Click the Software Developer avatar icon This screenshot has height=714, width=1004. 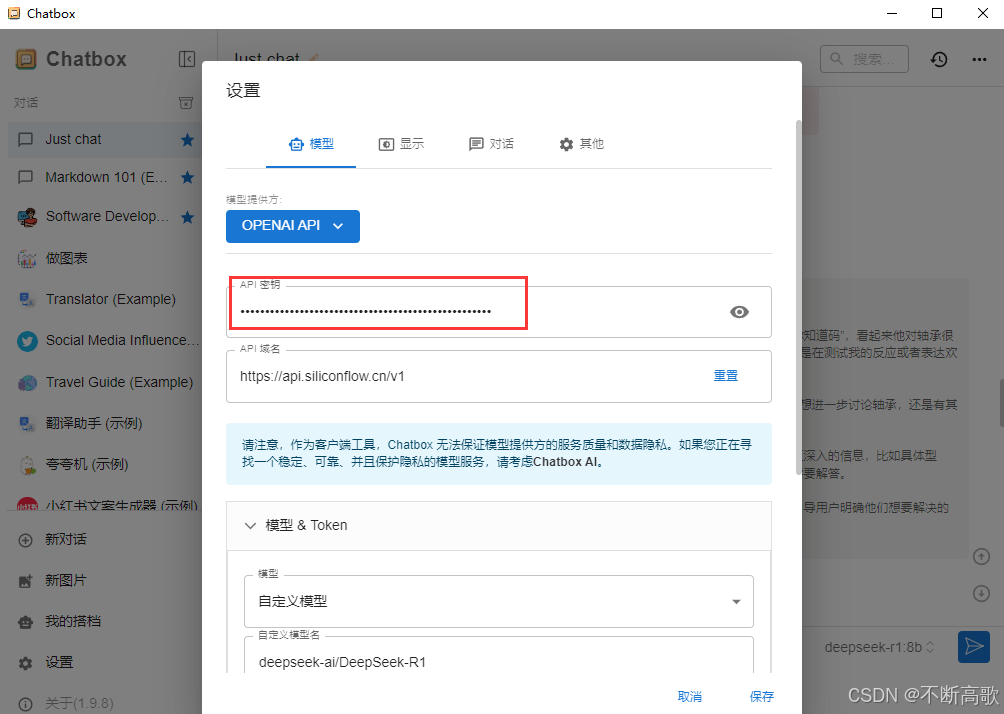27,218
